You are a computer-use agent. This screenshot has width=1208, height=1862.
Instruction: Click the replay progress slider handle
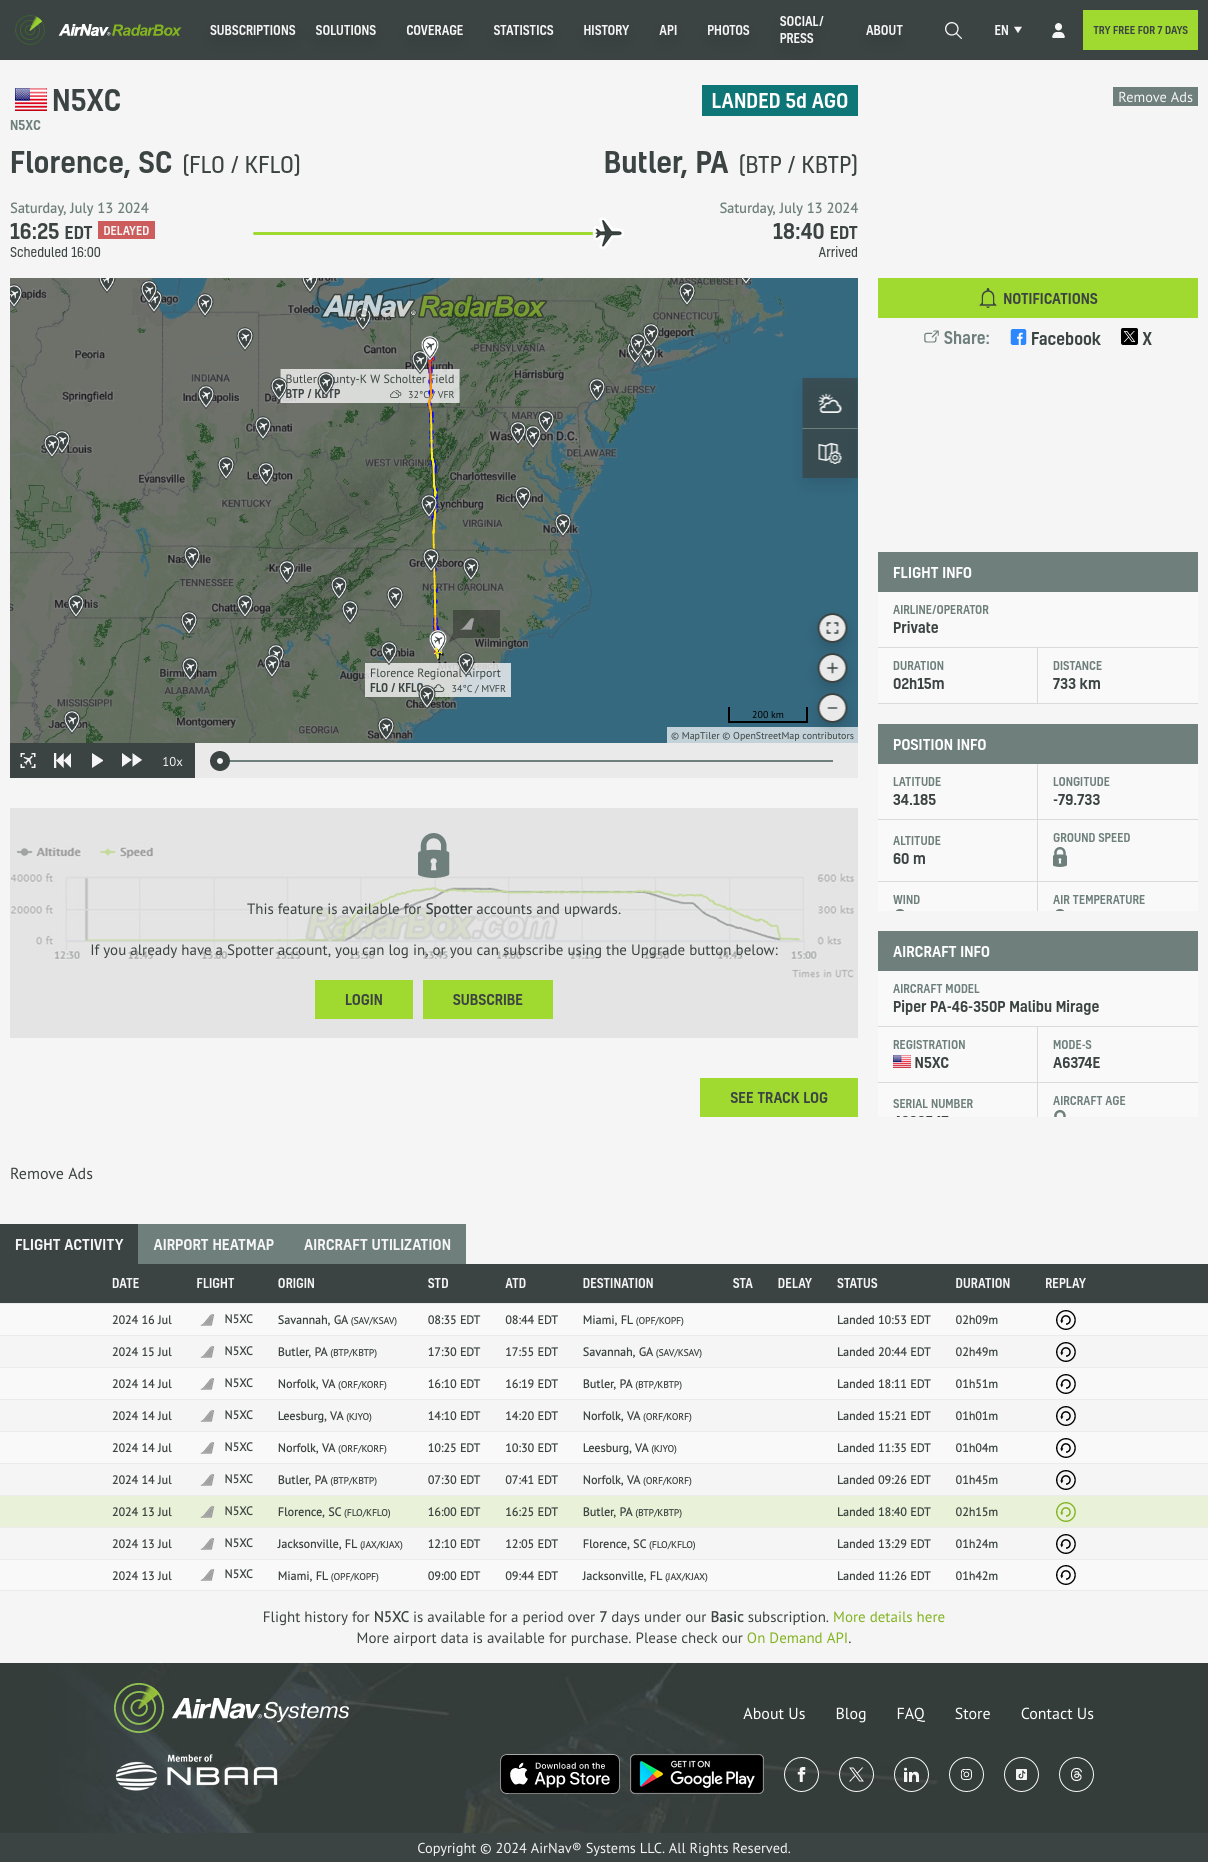(x=220, y=761)
